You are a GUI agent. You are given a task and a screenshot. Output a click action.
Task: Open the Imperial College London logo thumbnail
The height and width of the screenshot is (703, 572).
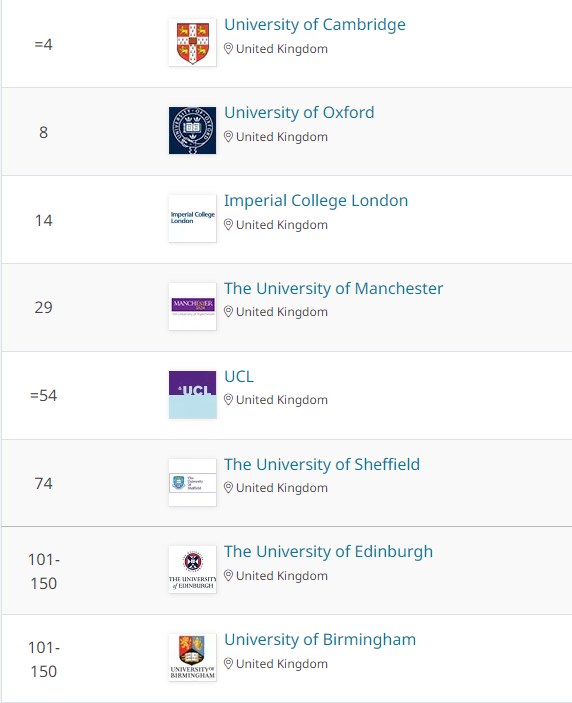(192, 218)
